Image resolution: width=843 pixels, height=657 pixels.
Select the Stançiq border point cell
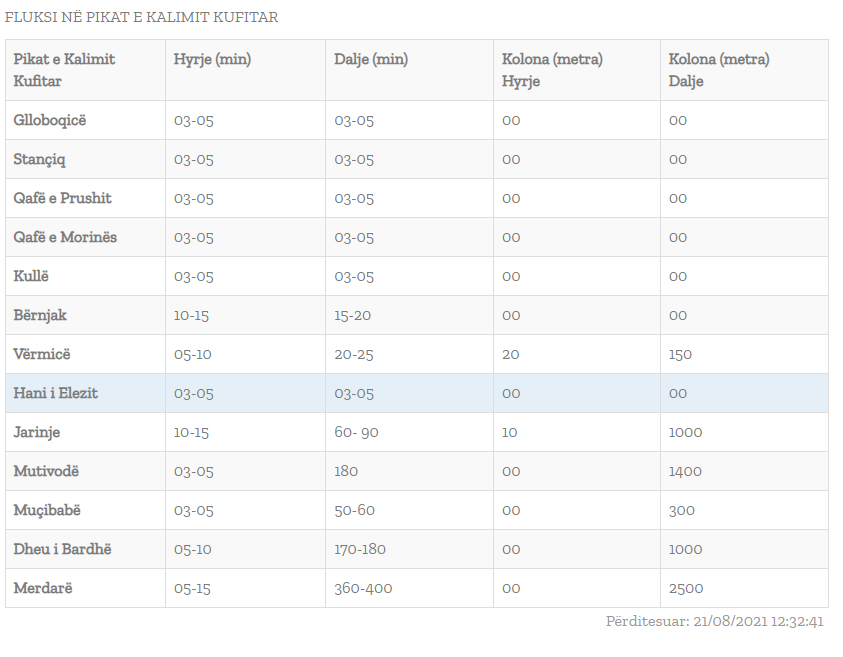pos(40,159)
